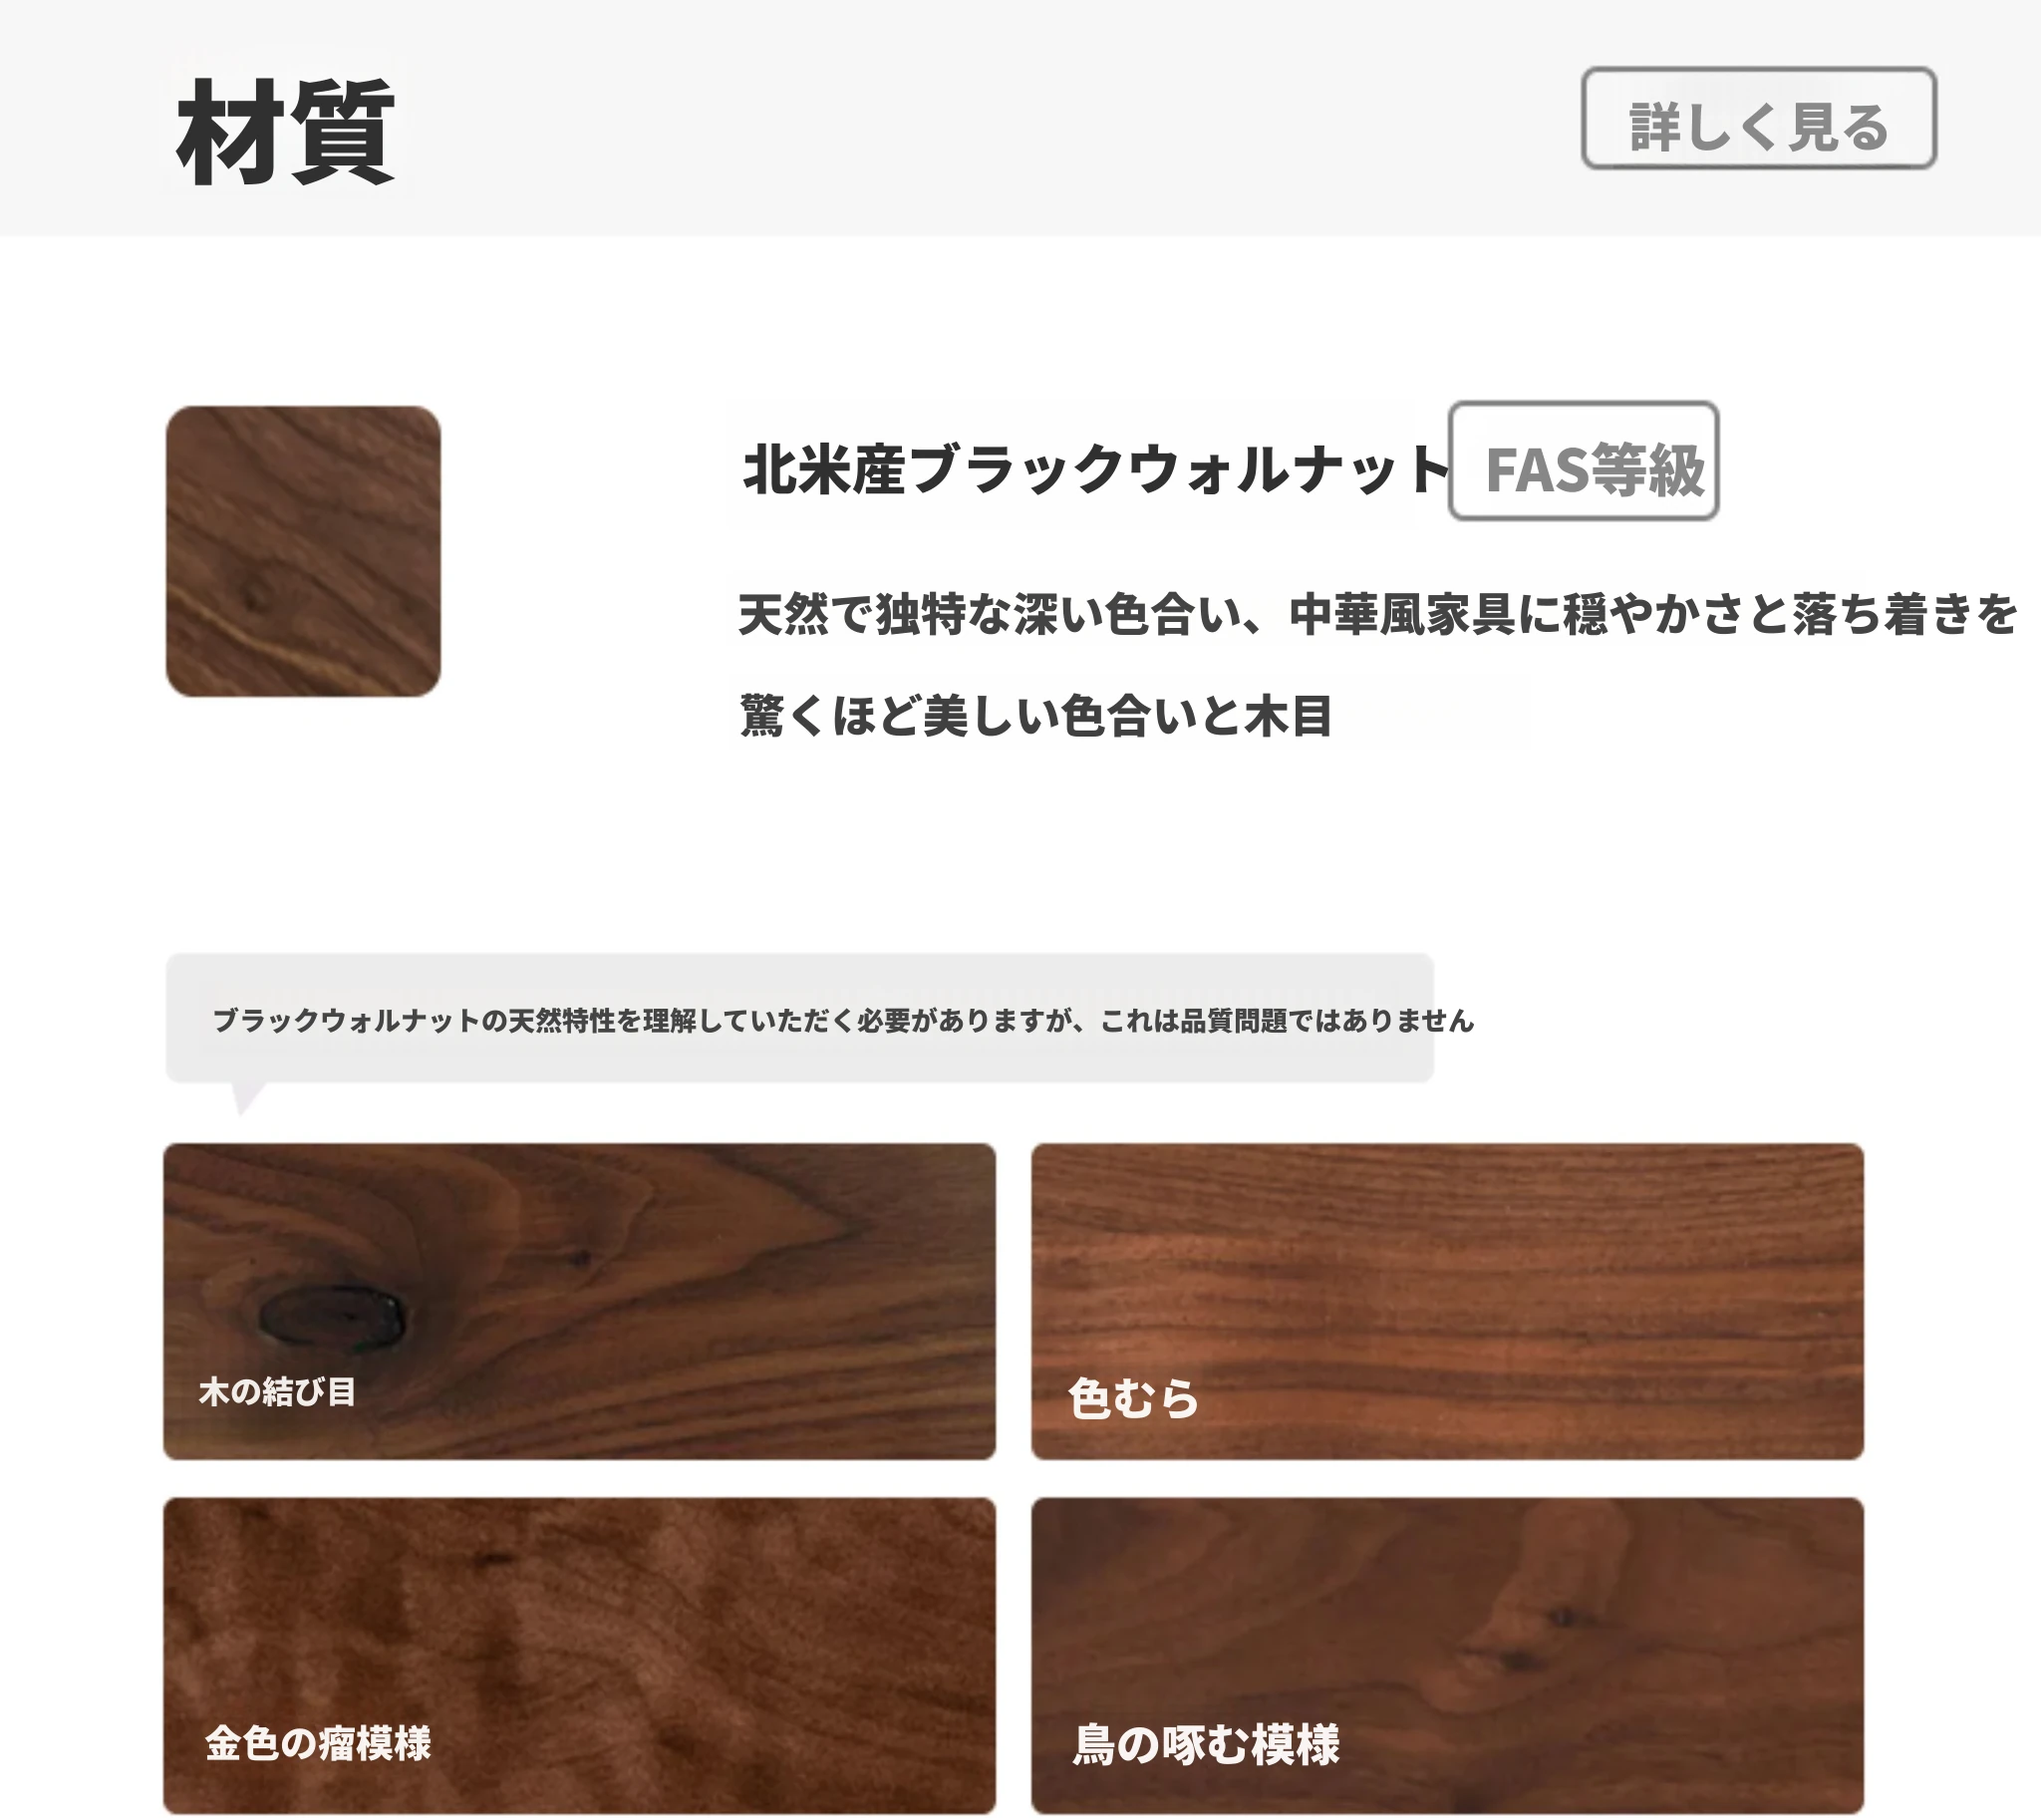Click the 木の結び目 caption label
Screen dimensions: 2041x1820
click(x=277, y=1391)
